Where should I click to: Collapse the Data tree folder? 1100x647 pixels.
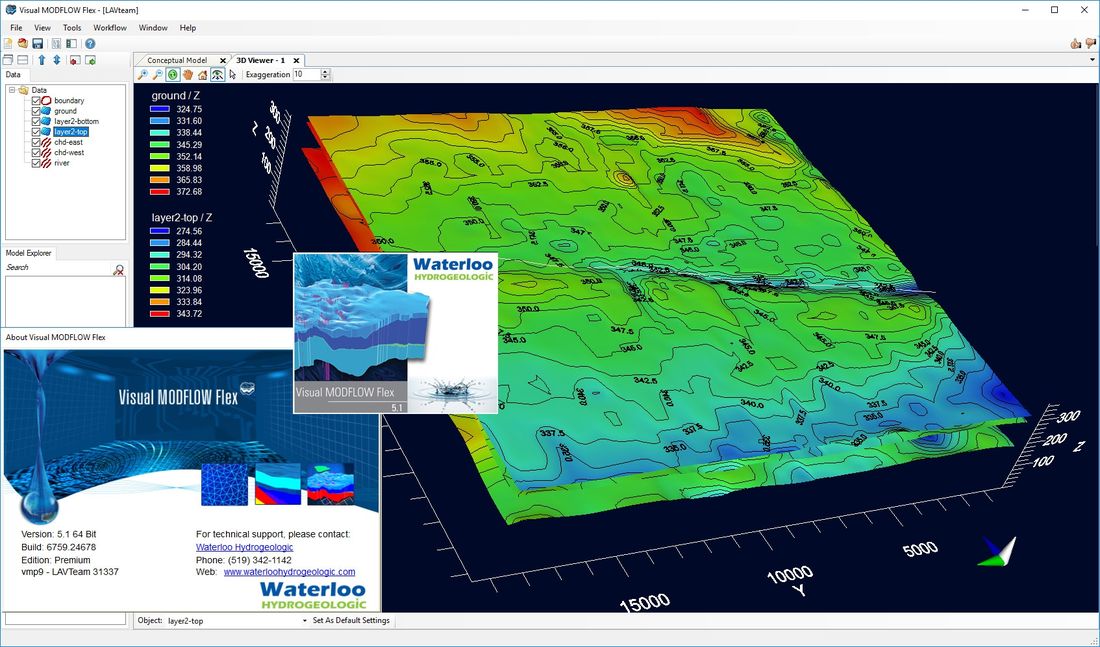(x=11, y=90)
